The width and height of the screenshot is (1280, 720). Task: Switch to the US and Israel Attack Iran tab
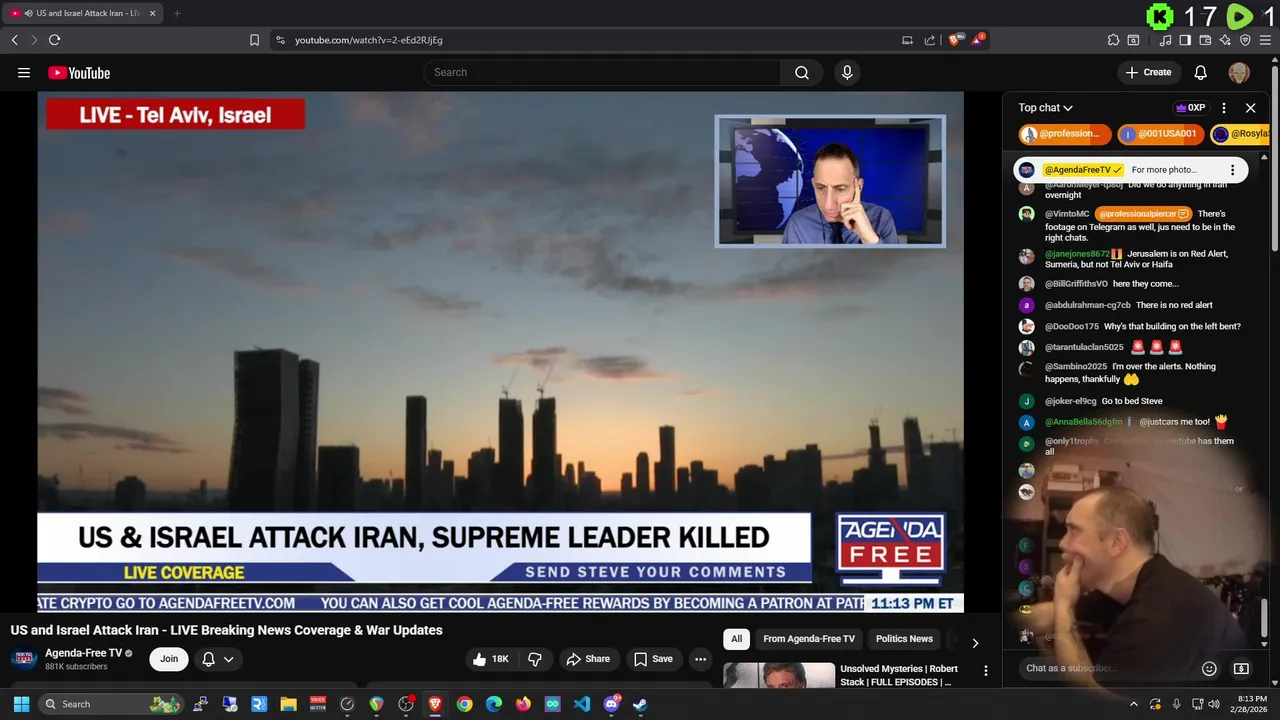coord(82,13)
